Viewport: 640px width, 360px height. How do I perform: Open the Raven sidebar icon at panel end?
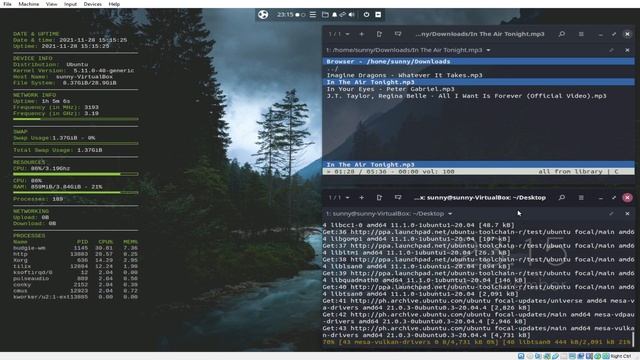378,15
